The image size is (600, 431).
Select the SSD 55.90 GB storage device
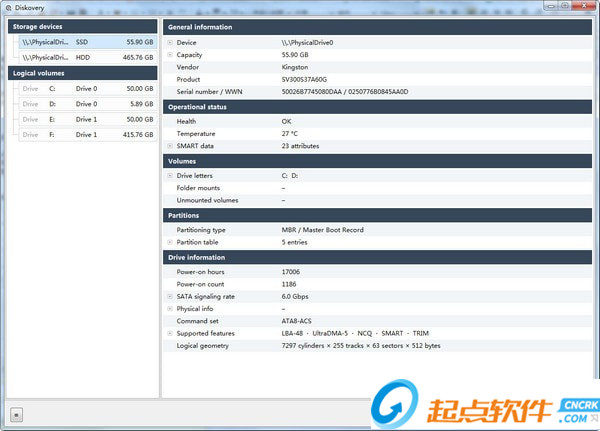[x=88, y=42]
